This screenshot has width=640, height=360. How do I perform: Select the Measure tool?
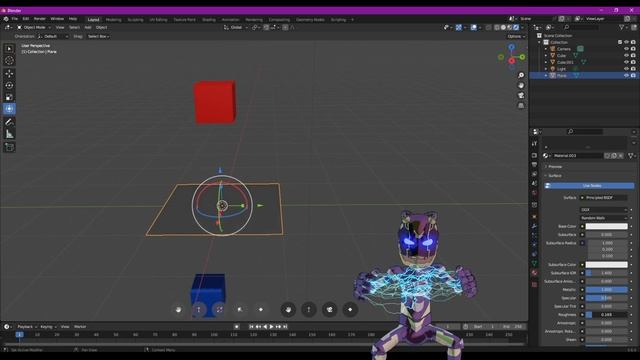pos(9,134)
